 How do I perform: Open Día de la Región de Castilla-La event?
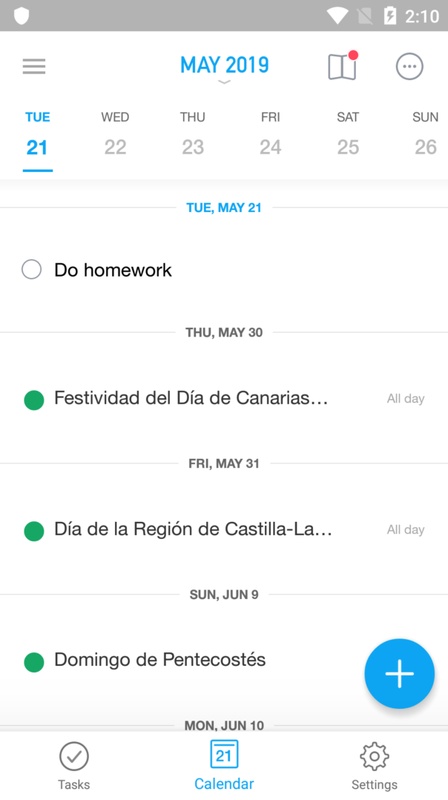click(224, 530)
